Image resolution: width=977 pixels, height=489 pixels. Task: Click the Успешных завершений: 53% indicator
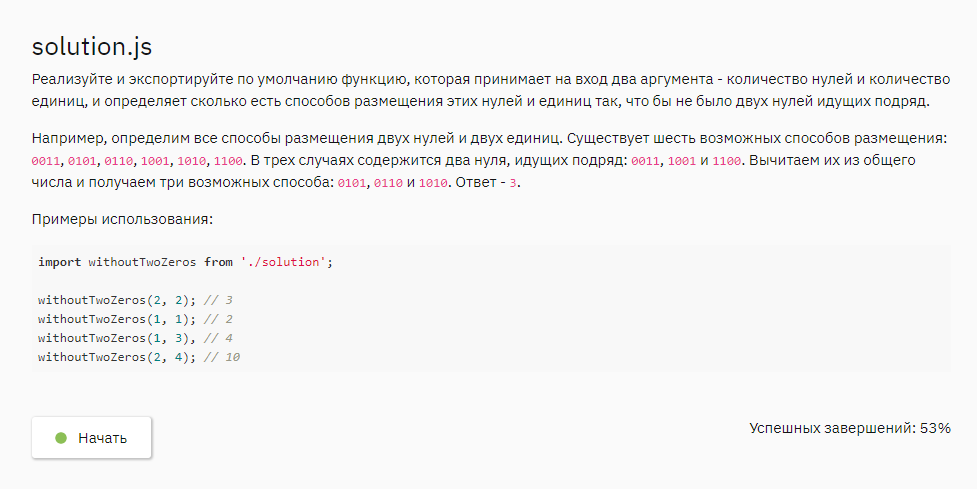[849, 428]
